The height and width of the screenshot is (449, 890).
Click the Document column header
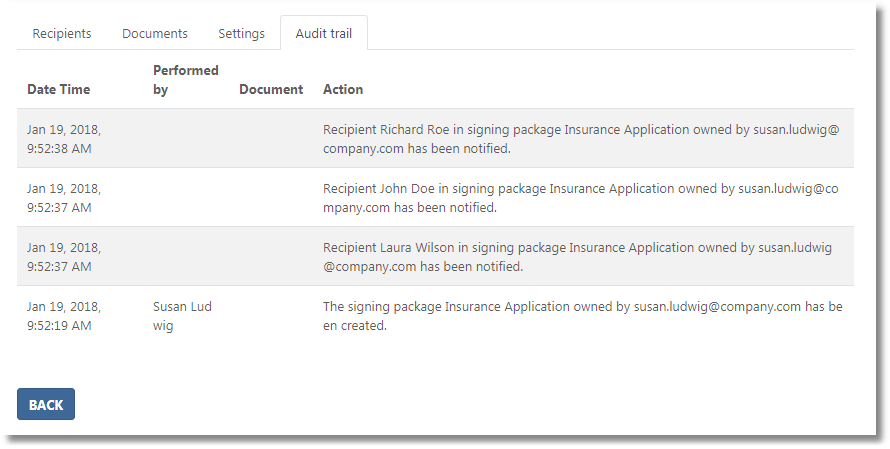tap(271, 89)
